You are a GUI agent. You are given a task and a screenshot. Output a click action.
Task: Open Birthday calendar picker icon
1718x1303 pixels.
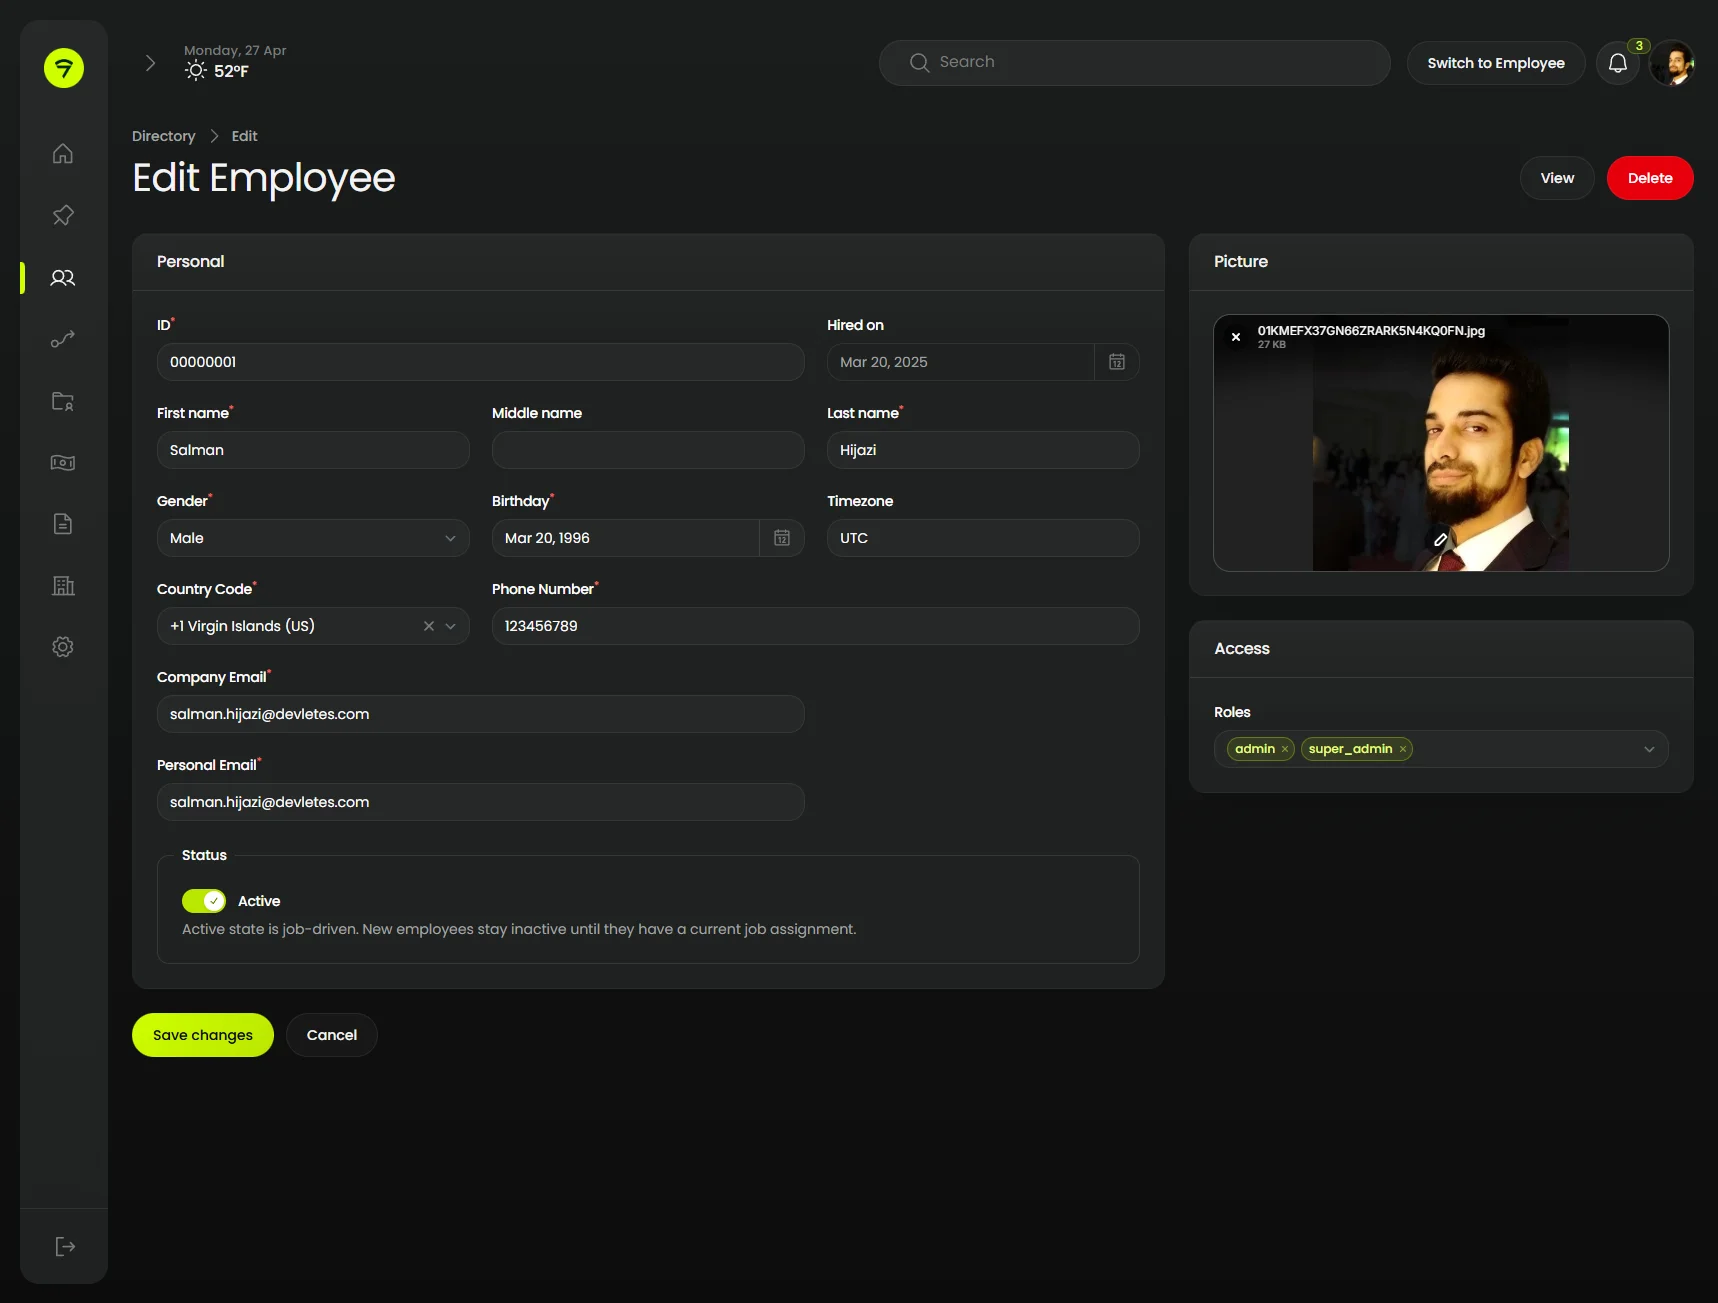click(x=782, y=538)
